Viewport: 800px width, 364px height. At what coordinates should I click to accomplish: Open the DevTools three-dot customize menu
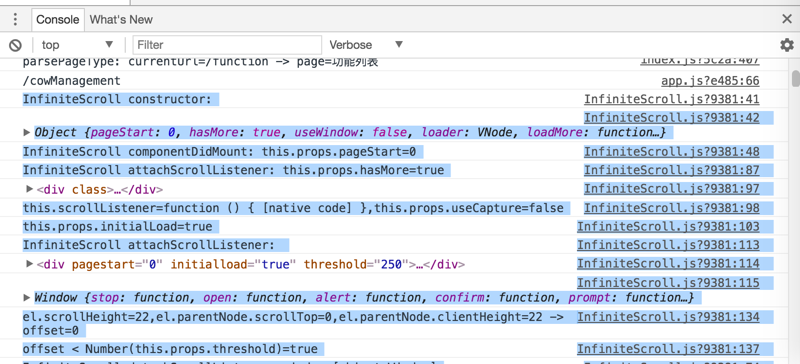(15, 19)
